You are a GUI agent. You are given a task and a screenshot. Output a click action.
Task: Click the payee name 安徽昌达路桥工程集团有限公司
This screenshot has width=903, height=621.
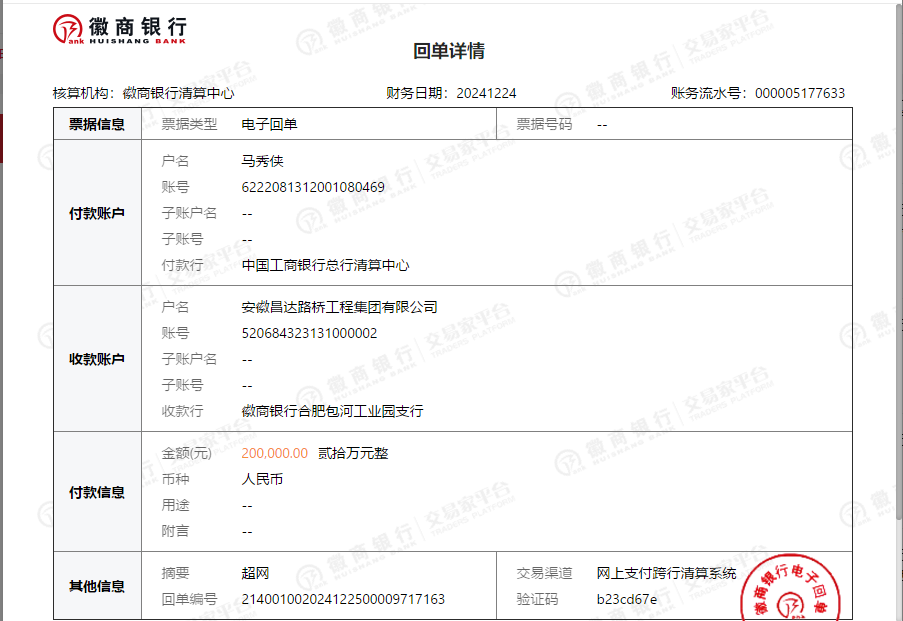tap(339, 307)
